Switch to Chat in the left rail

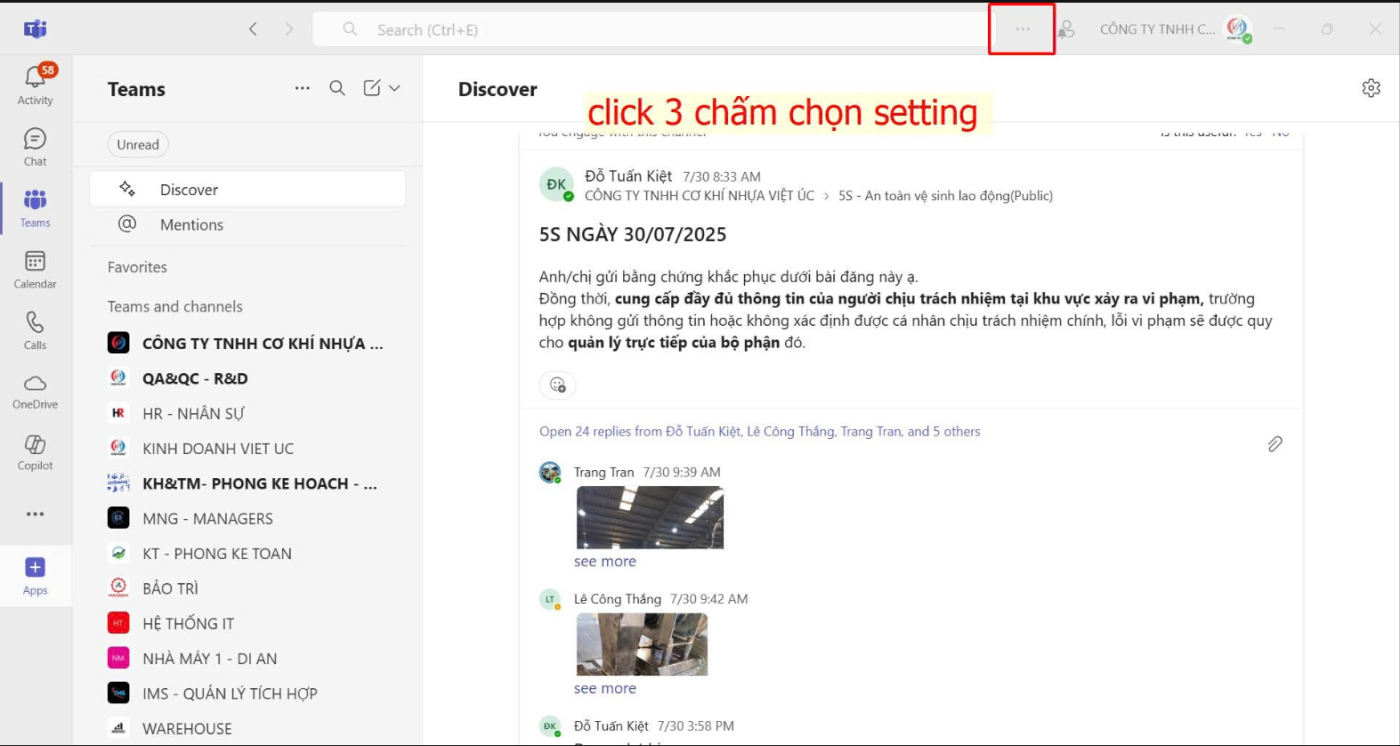coord(35,147)
